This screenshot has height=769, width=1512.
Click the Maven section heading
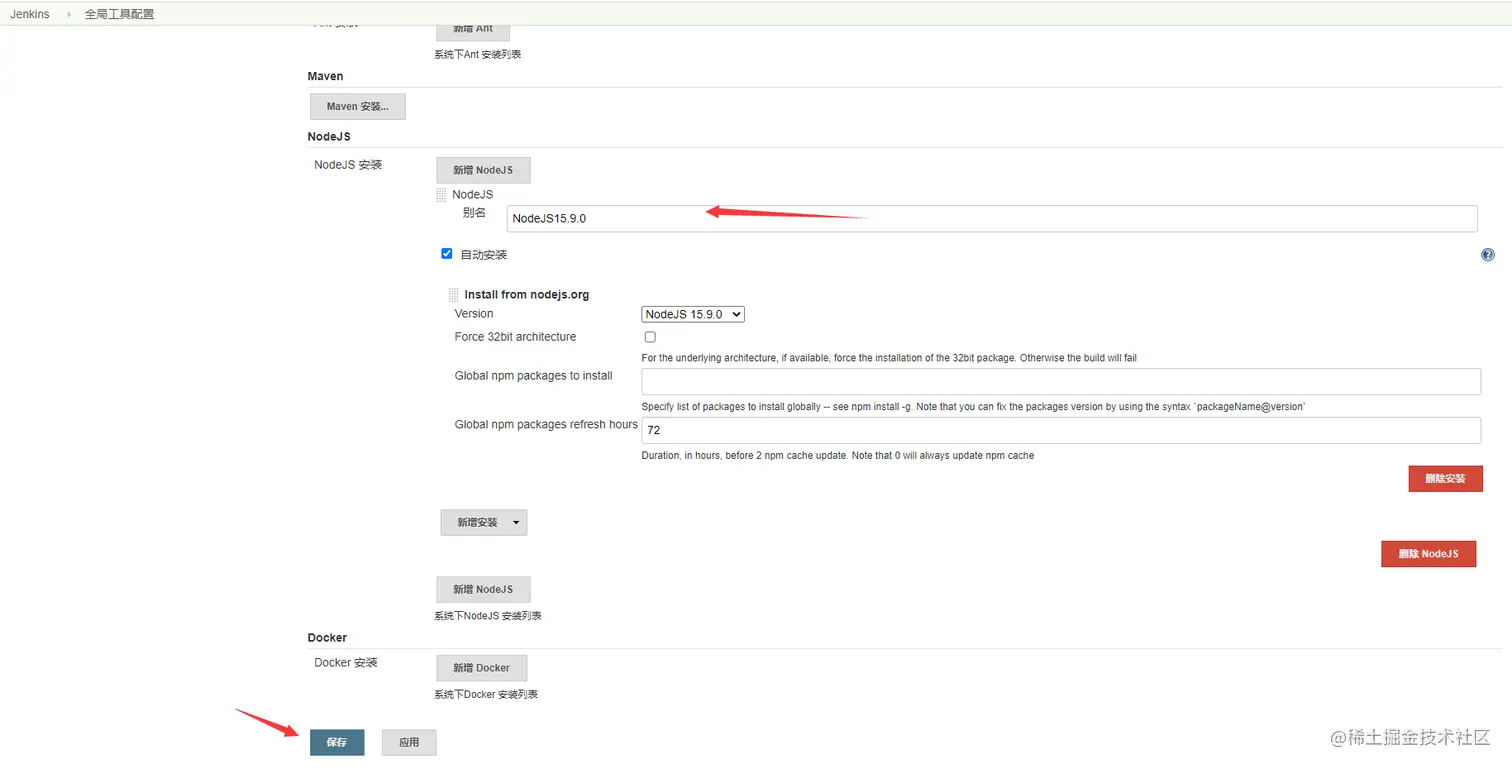coord(325,76)
